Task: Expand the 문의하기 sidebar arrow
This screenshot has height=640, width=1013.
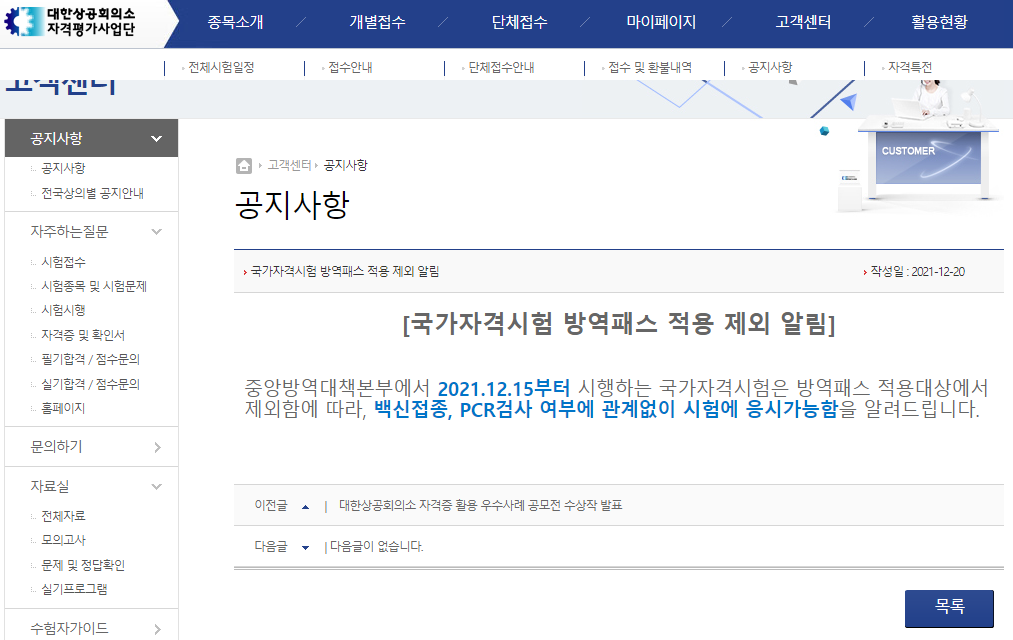Action: click(x=158, y=447)
